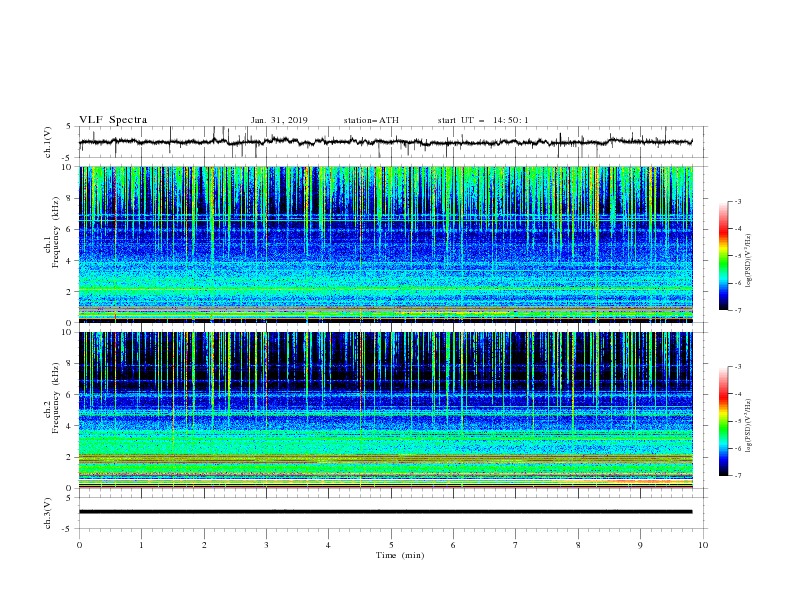The image size is (792, 612).
Task: Click the time axis tick label "4"
Action: (328, 545)
